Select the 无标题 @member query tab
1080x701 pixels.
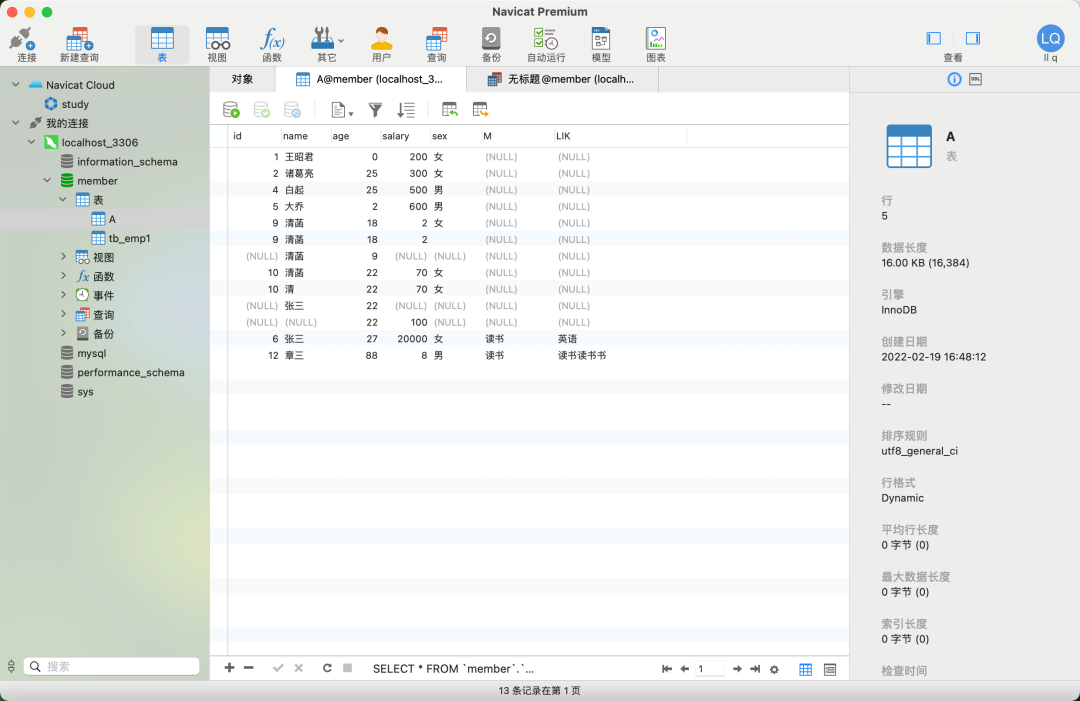pos(560,79)
